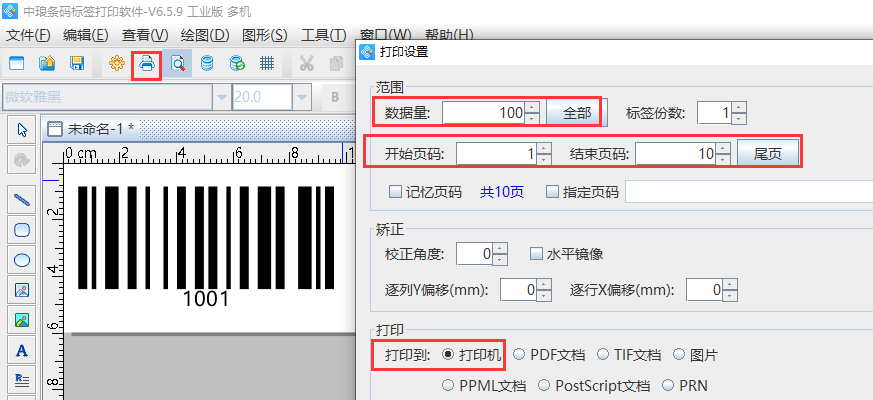
Task: Increase 校正角度 with the up arrow
Action: point(501,249)
